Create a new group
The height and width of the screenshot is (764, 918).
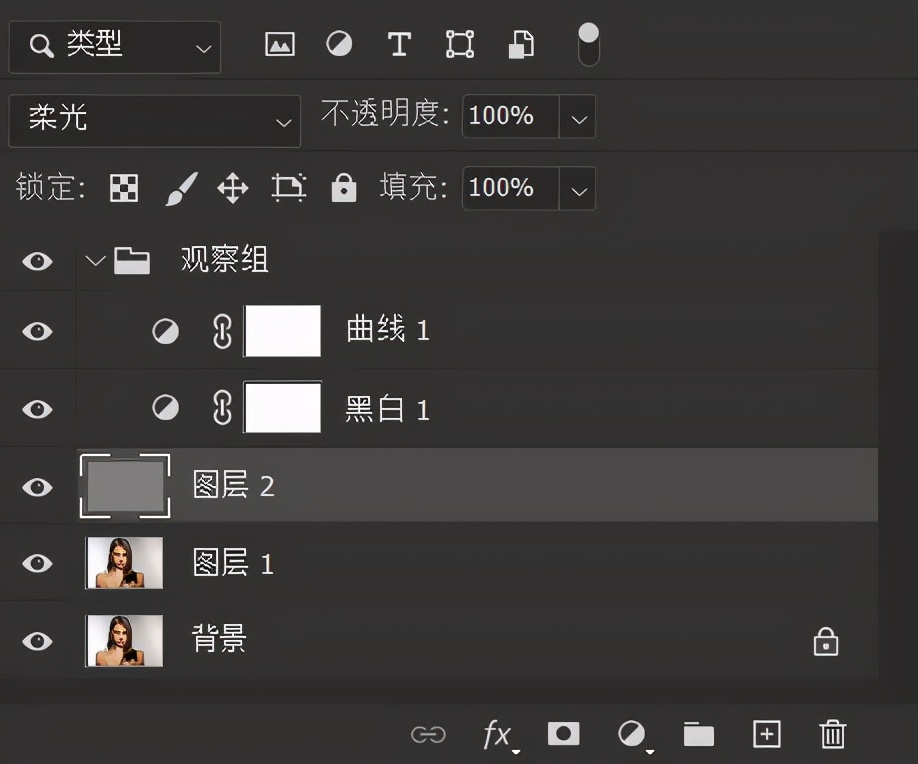699,734
